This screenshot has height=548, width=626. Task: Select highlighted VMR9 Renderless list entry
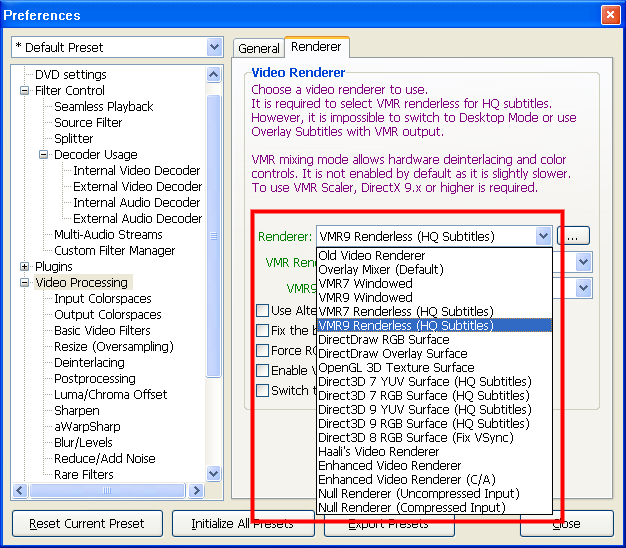pos(434,325)
